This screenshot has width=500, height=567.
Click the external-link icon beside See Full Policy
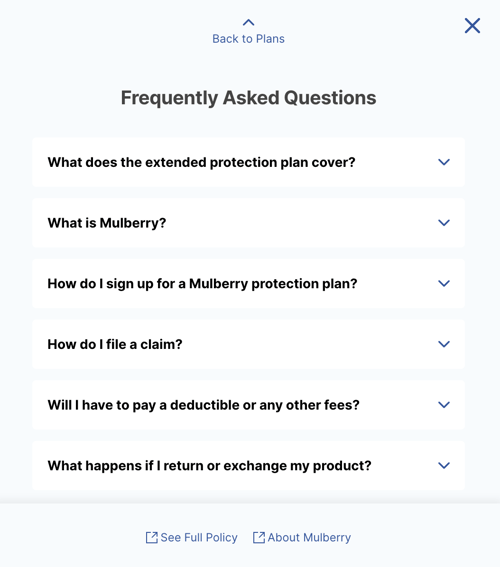(x=151, y=537)
